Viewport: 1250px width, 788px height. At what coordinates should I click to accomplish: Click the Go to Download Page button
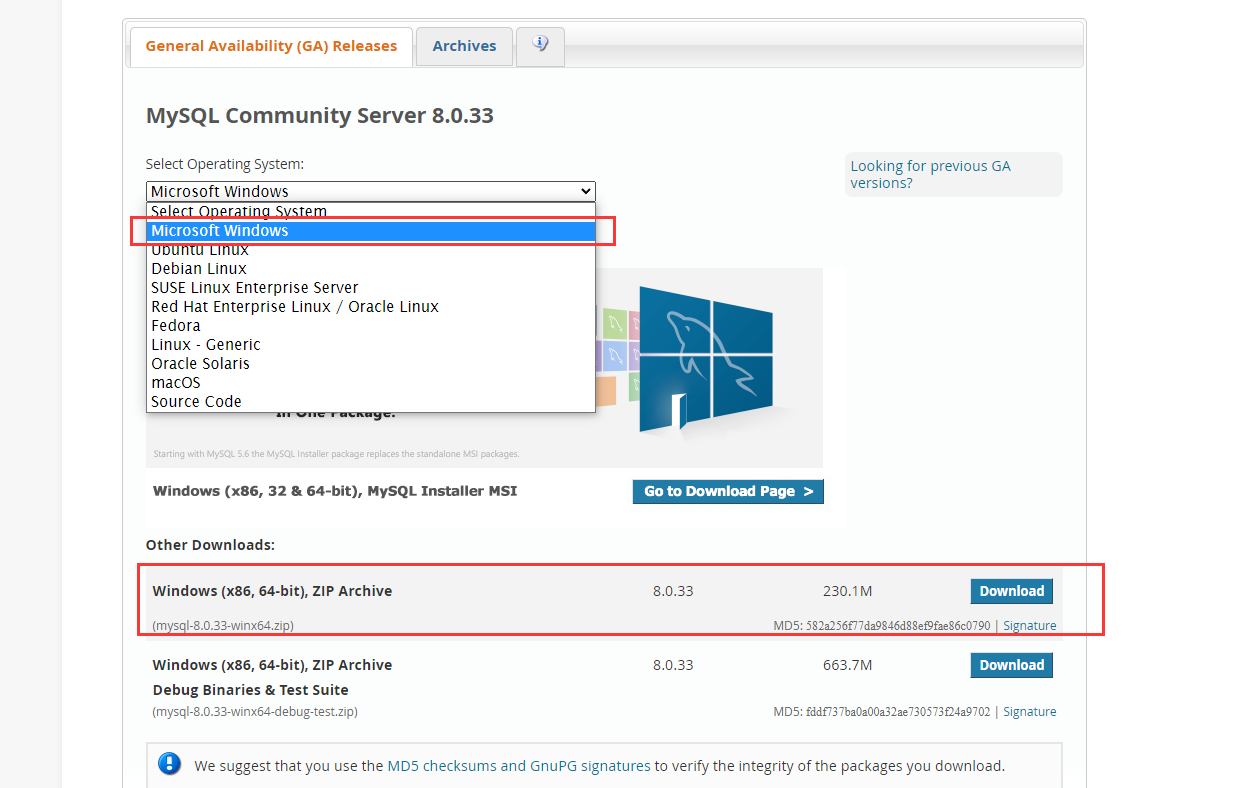(728, 492)
